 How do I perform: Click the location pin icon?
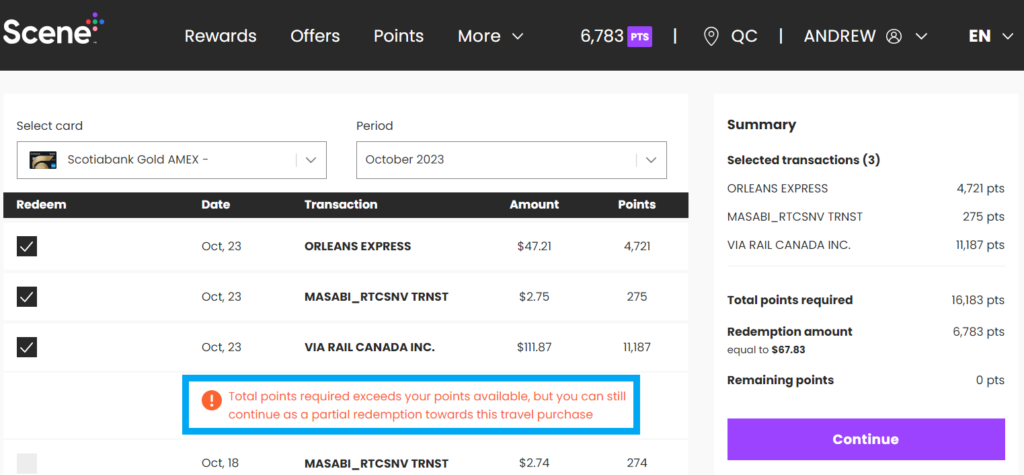pos(711,36)
